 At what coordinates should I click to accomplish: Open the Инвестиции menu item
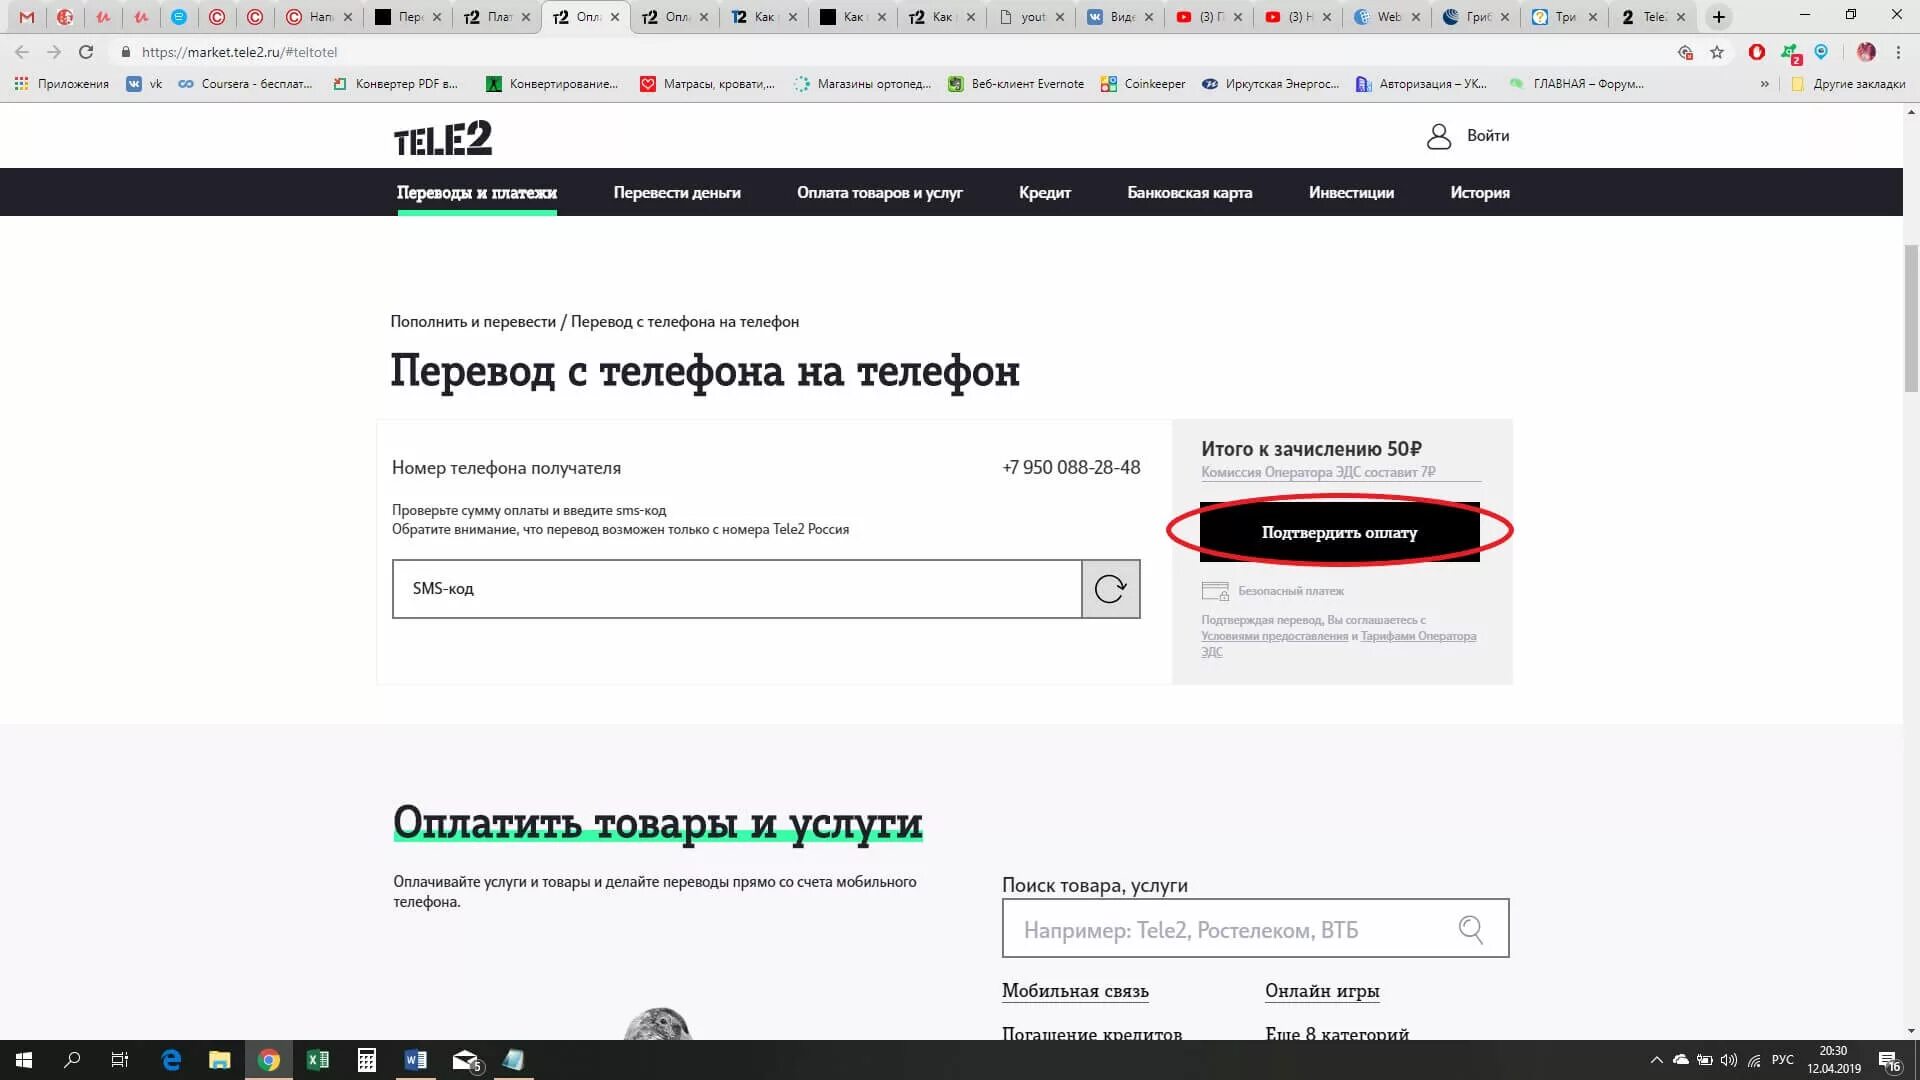[x=1351, y=193]
